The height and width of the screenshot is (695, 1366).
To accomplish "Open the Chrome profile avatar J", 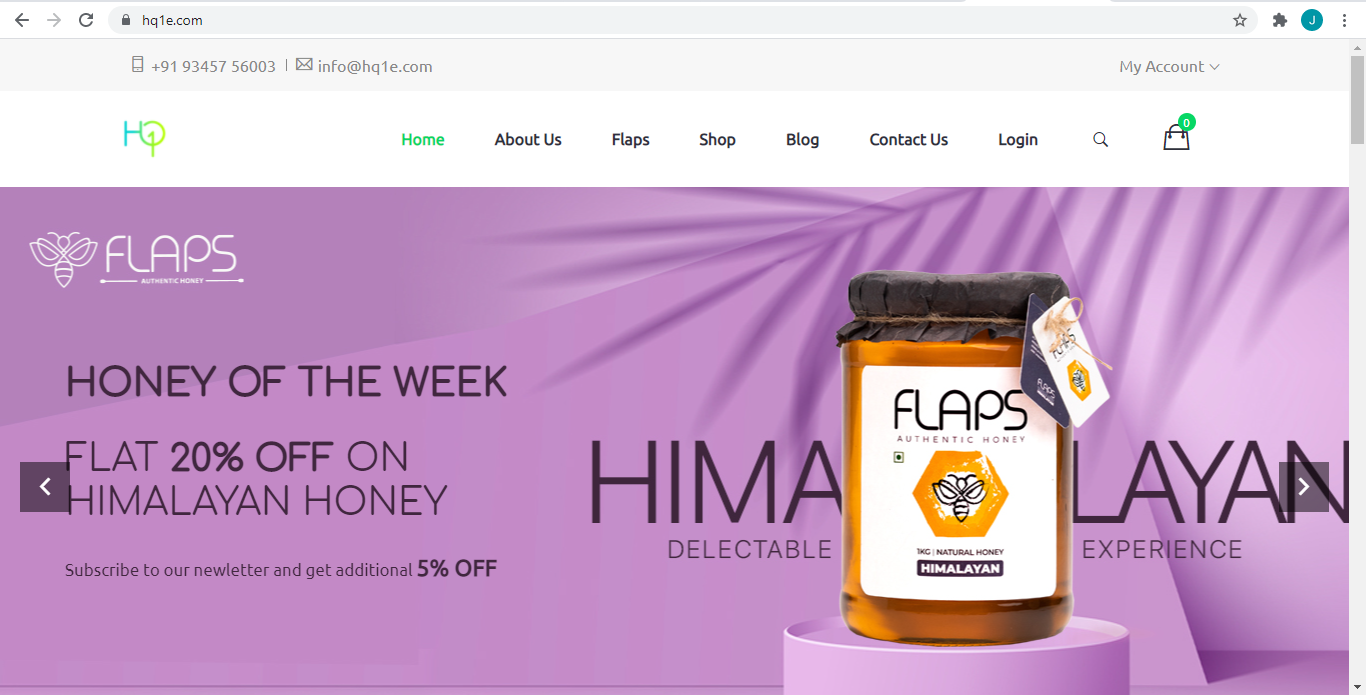I will [x=1312, y=20].
